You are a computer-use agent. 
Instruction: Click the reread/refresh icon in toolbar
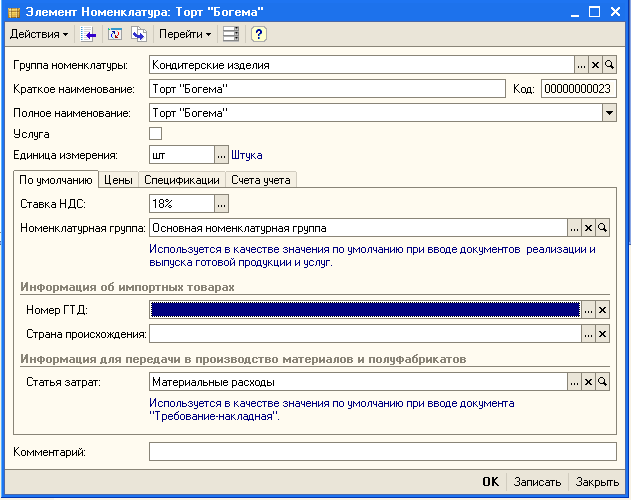pos(114,34)
